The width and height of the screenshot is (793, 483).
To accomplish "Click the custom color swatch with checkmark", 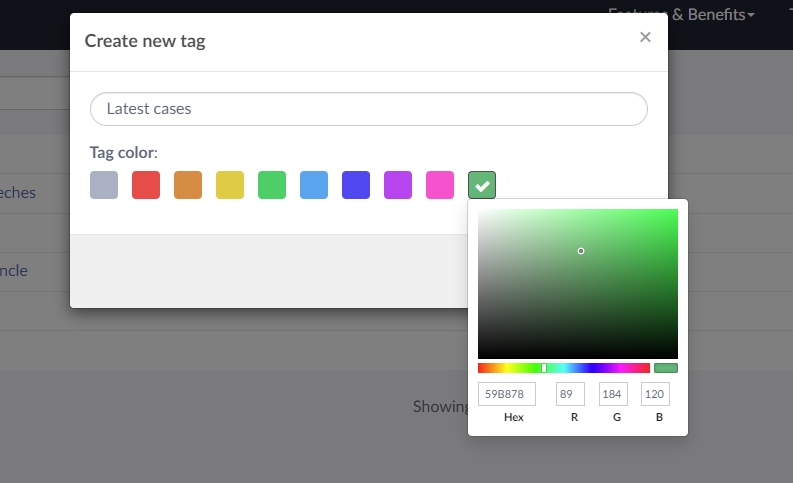I will tap(482, 185).
